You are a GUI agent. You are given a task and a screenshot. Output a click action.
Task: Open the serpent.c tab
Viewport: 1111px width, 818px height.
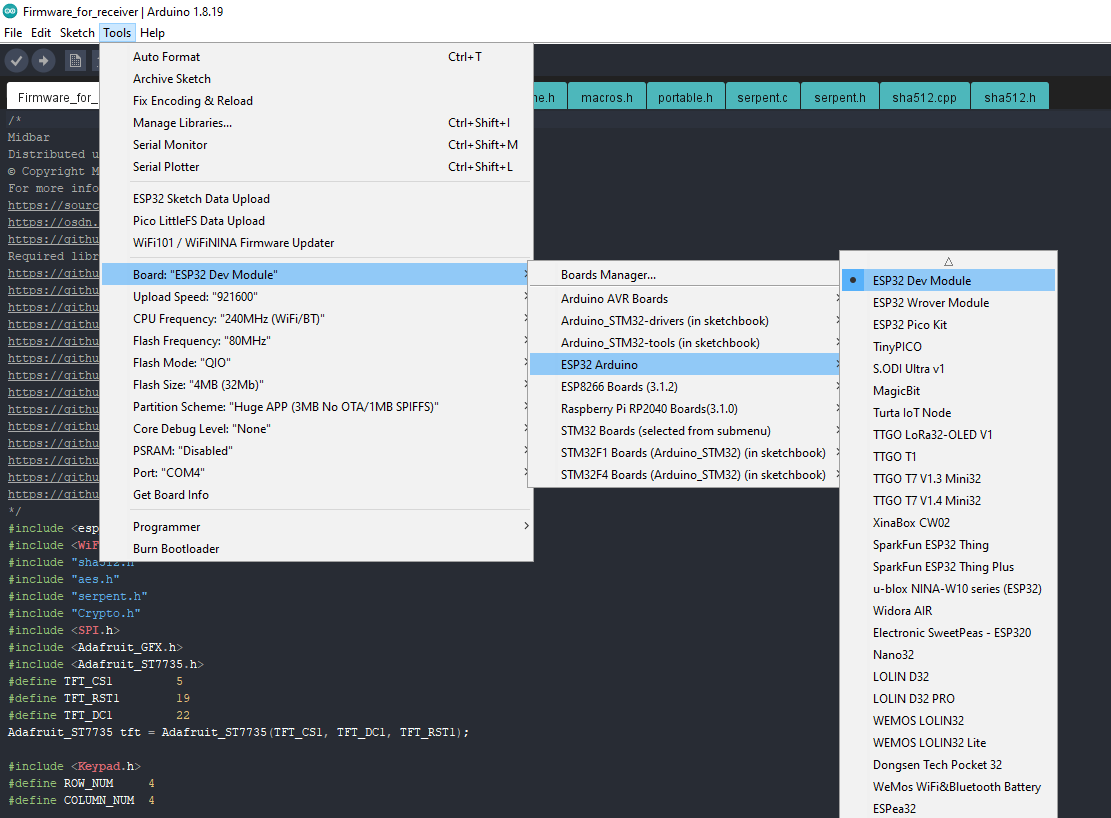point(762,98)
